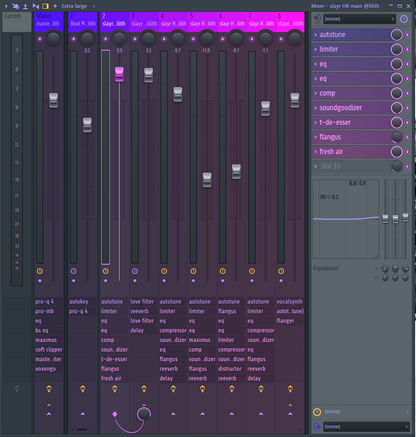The image size is (416, 437).
Task: Select track 8 header
Action: point(290,22)
